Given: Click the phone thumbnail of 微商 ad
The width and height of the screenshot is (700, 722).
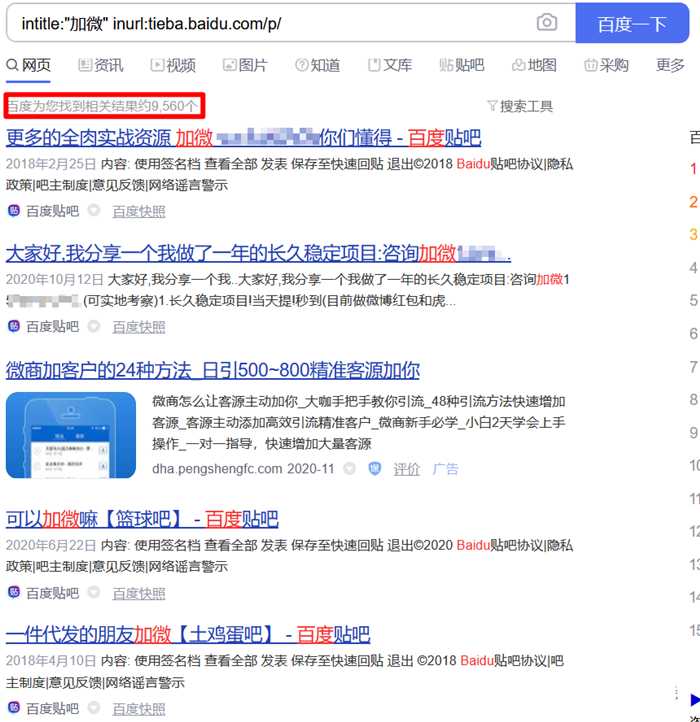Looking at the screenshot, I should click(x=71, y=435).
